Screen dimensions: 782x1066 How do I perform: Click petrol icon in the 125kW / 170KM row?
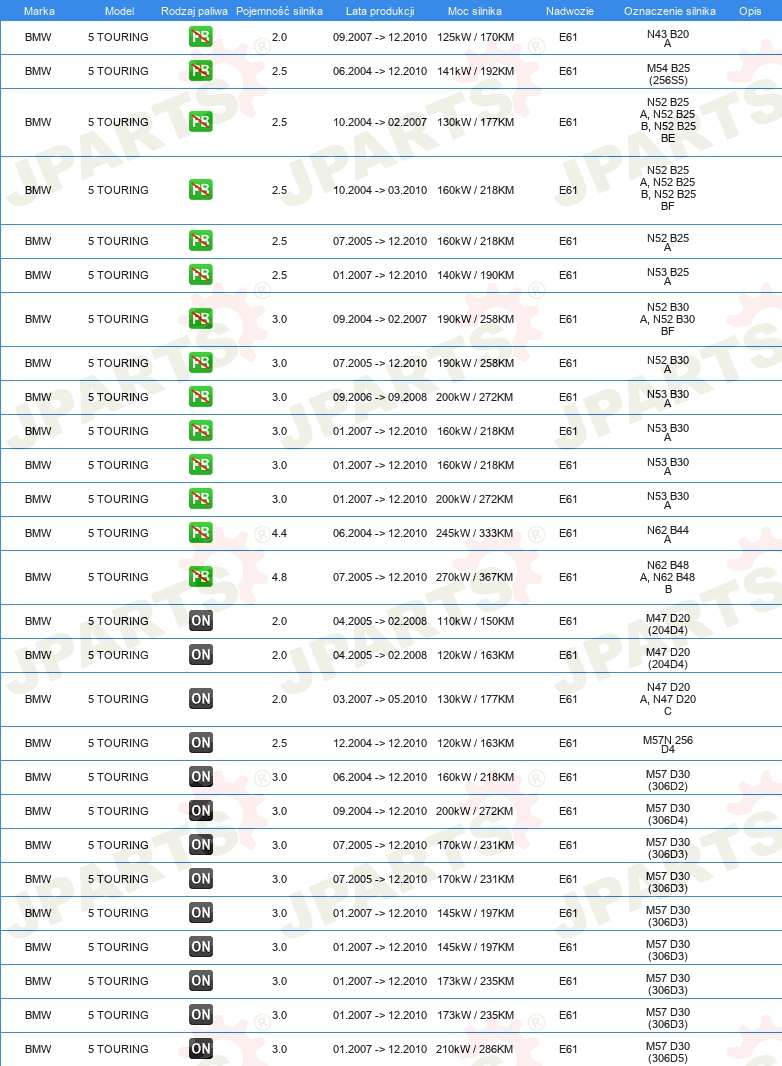point(201,37)
